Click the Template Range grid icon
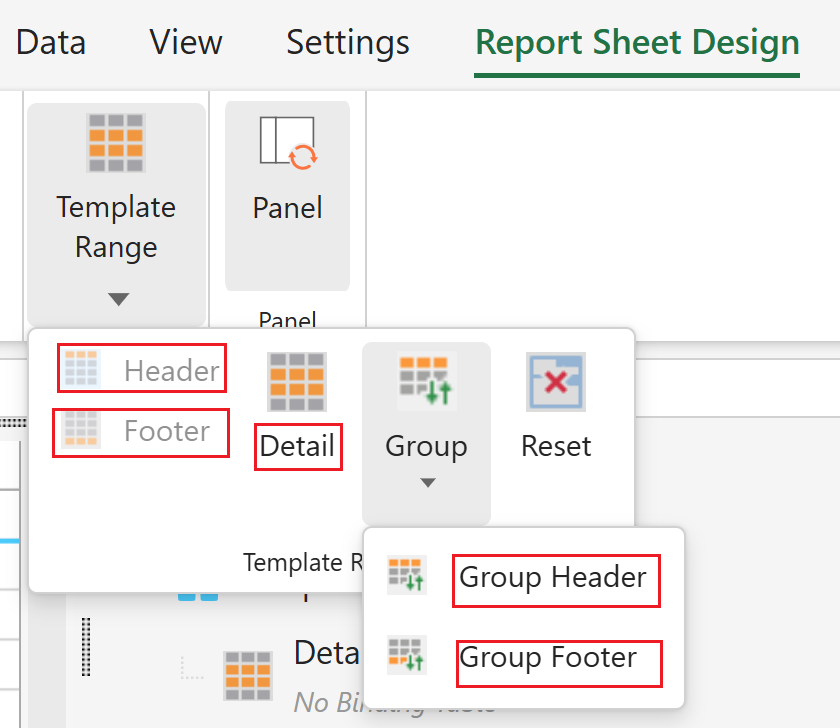Viewport: 840px width, 728px height. [116, 143]
